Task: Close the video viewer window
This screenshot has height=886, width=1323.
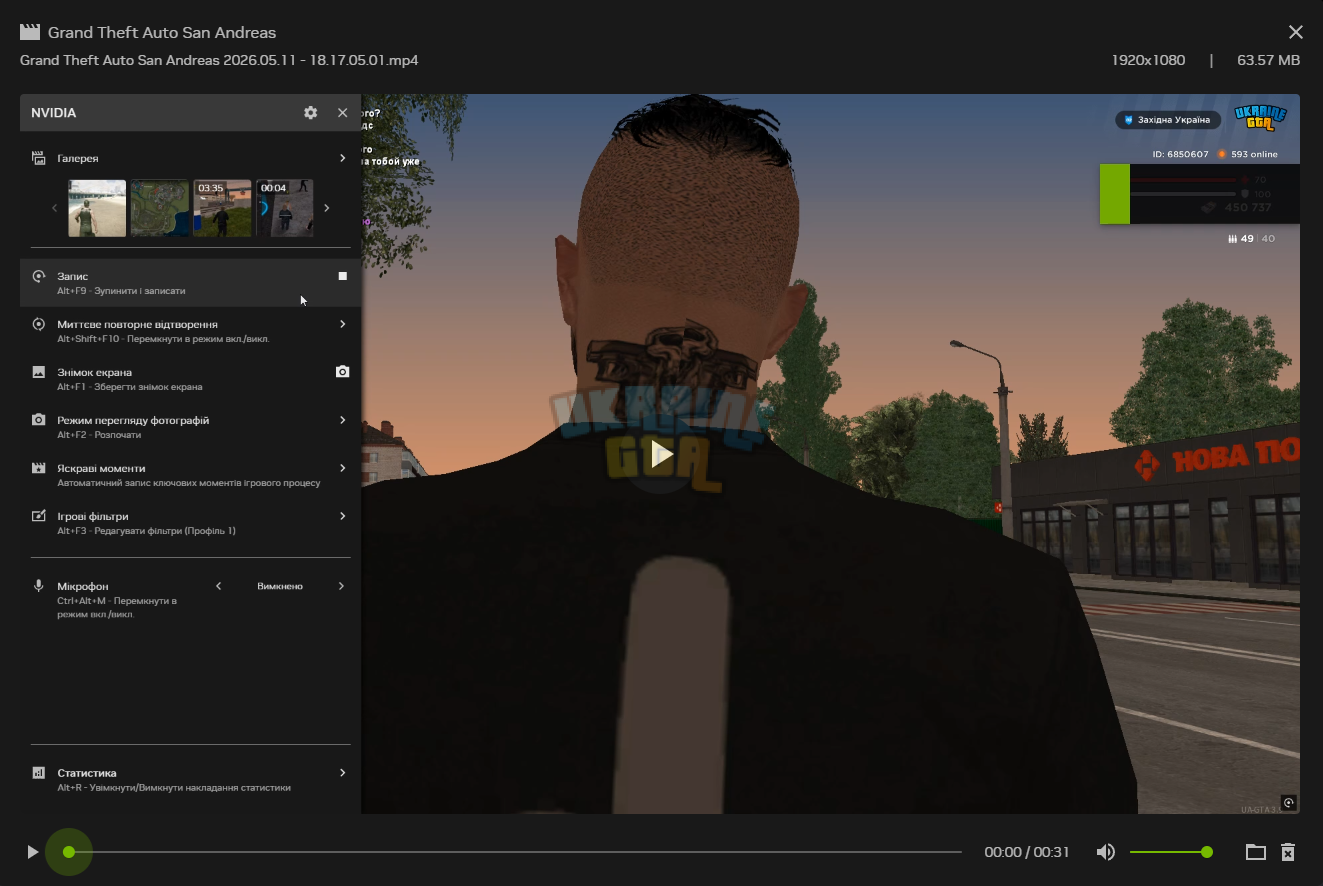Action: [x=1296, y=33]
